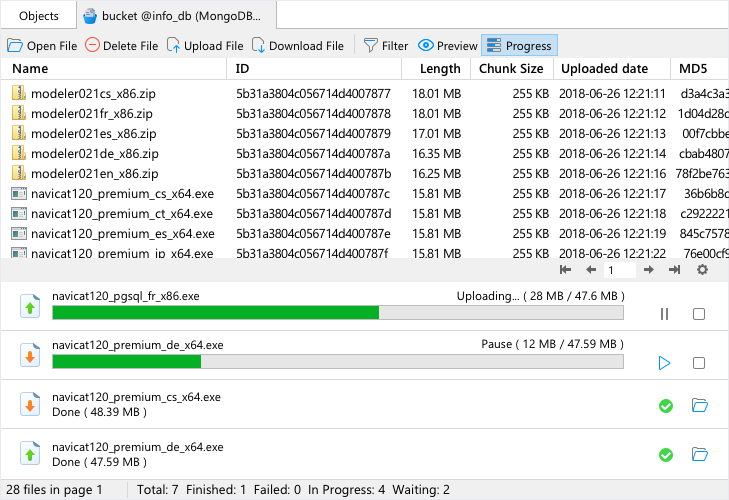Sort by the MD5 column header
The width and height of the screenshot is (729, 500).
(699, 69)
